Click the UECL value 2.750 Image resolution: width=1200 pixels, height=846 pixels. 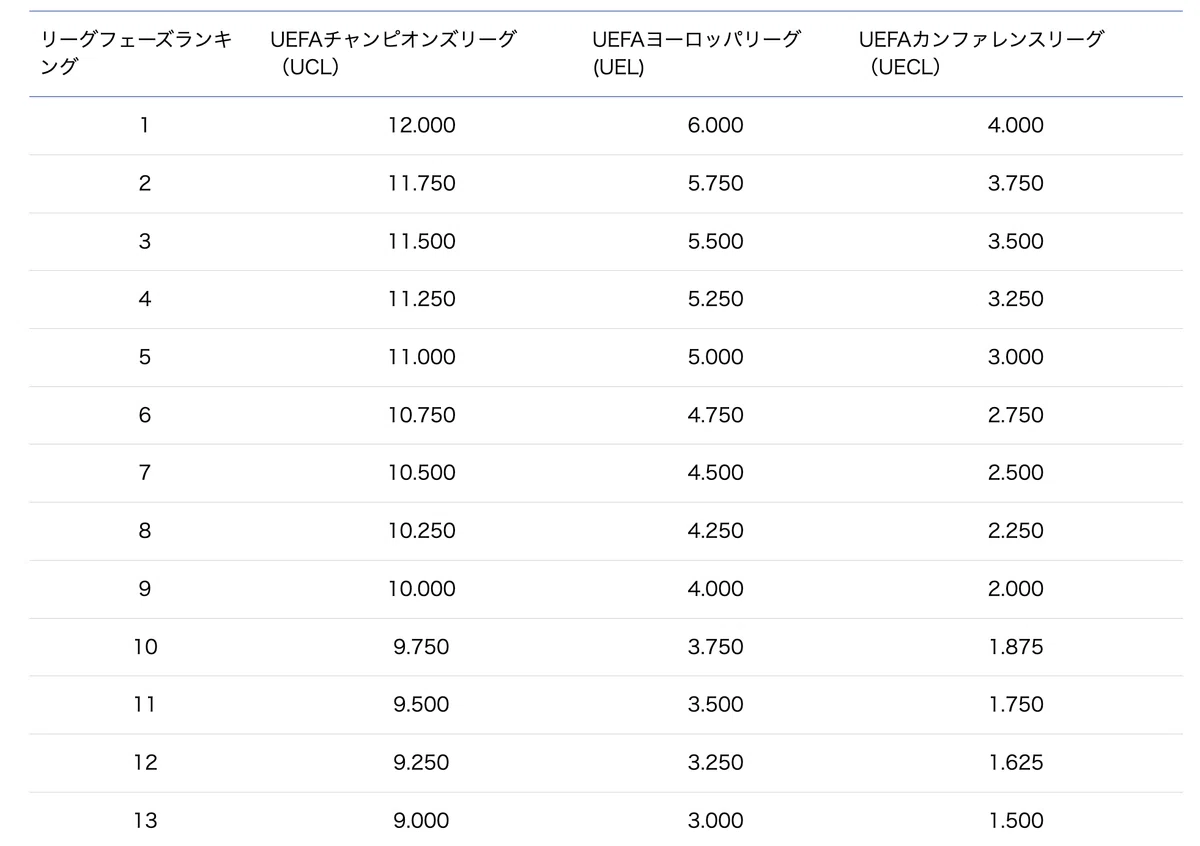[x=1016, y=416]
